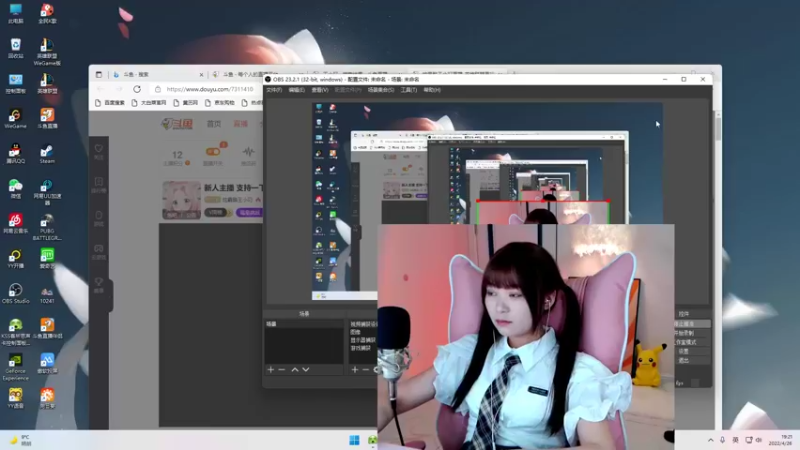800x450 pixels.
Task: Open the 回收站 (Recycle Bin) icon
Action: pos(15,48)
